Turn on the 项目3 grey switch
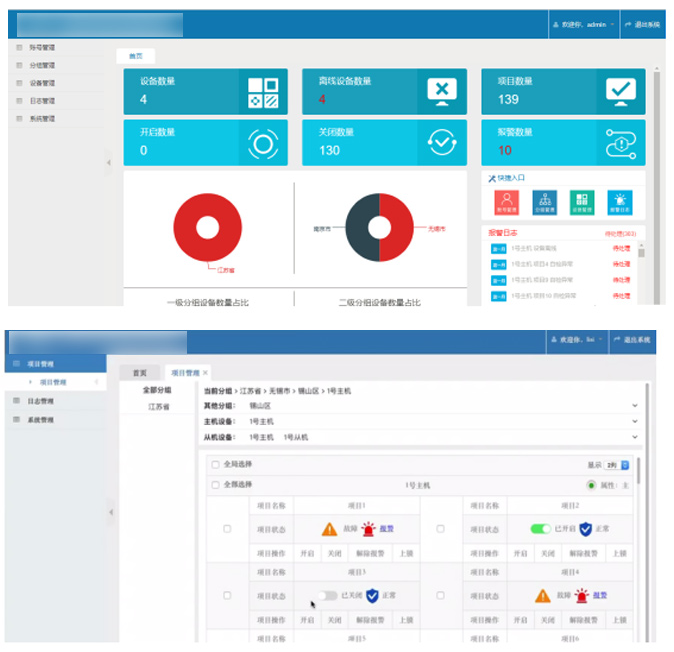 click(328, 596)
